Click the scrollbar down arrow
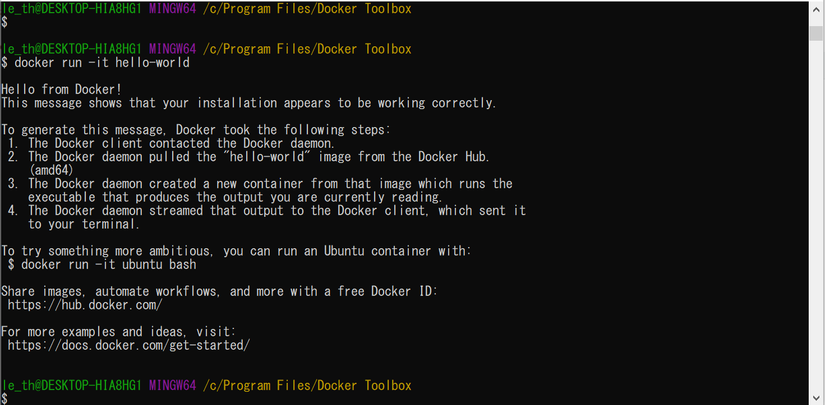825x405 pixels. pyautogui.click(x=816, y=396)
